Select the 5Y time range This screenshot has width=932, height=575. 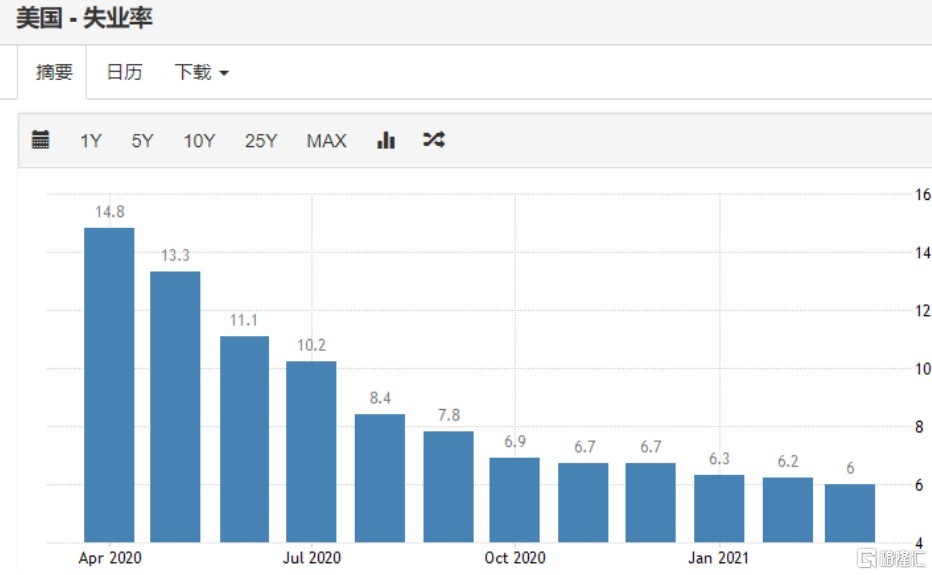click(143, 141)
